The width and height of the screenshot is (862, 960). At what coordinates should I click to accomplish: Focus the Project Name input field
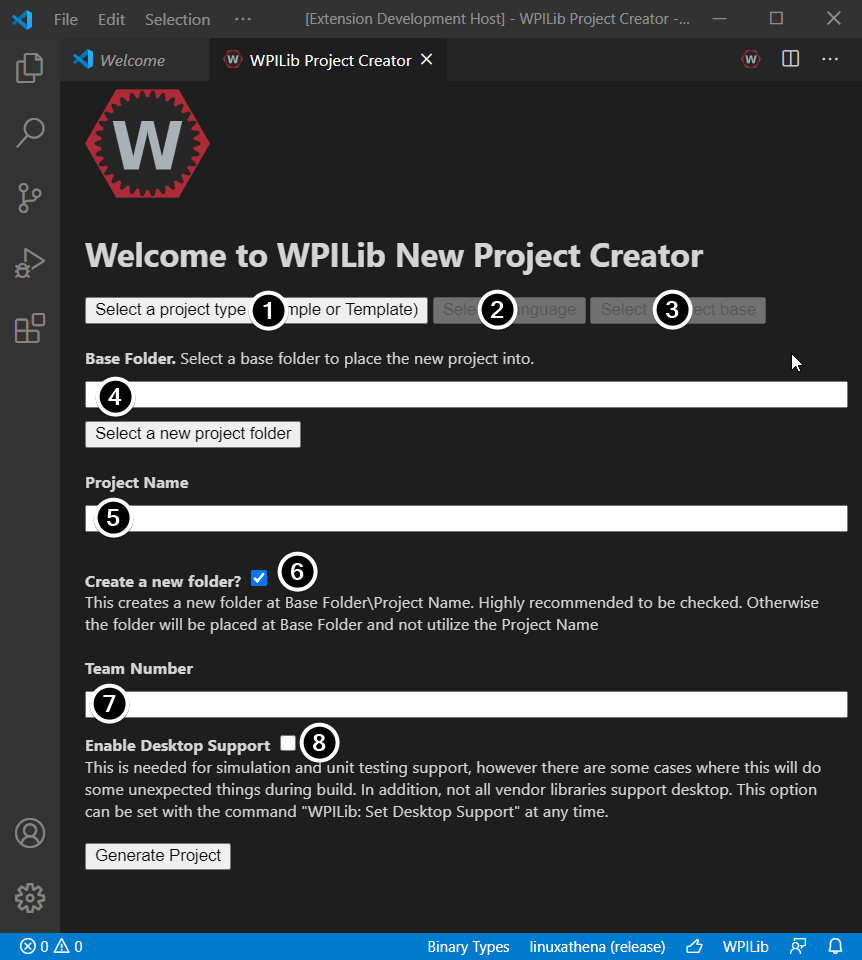[467, 519]
